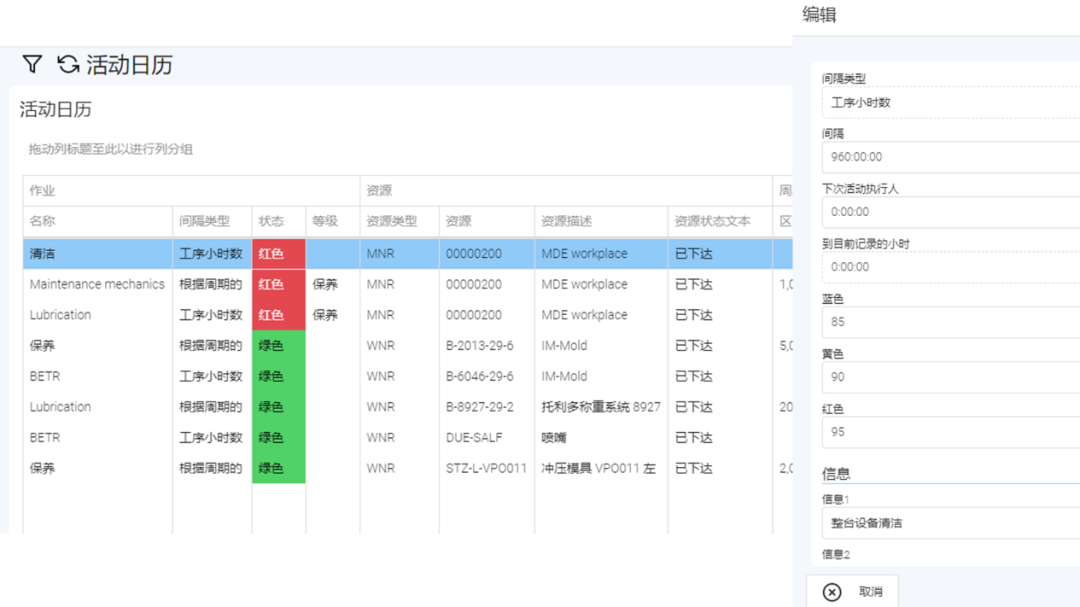Click the red 红色 status in 清洁 row
Screen dimensions: 1080x607
(x=278, y=254)
